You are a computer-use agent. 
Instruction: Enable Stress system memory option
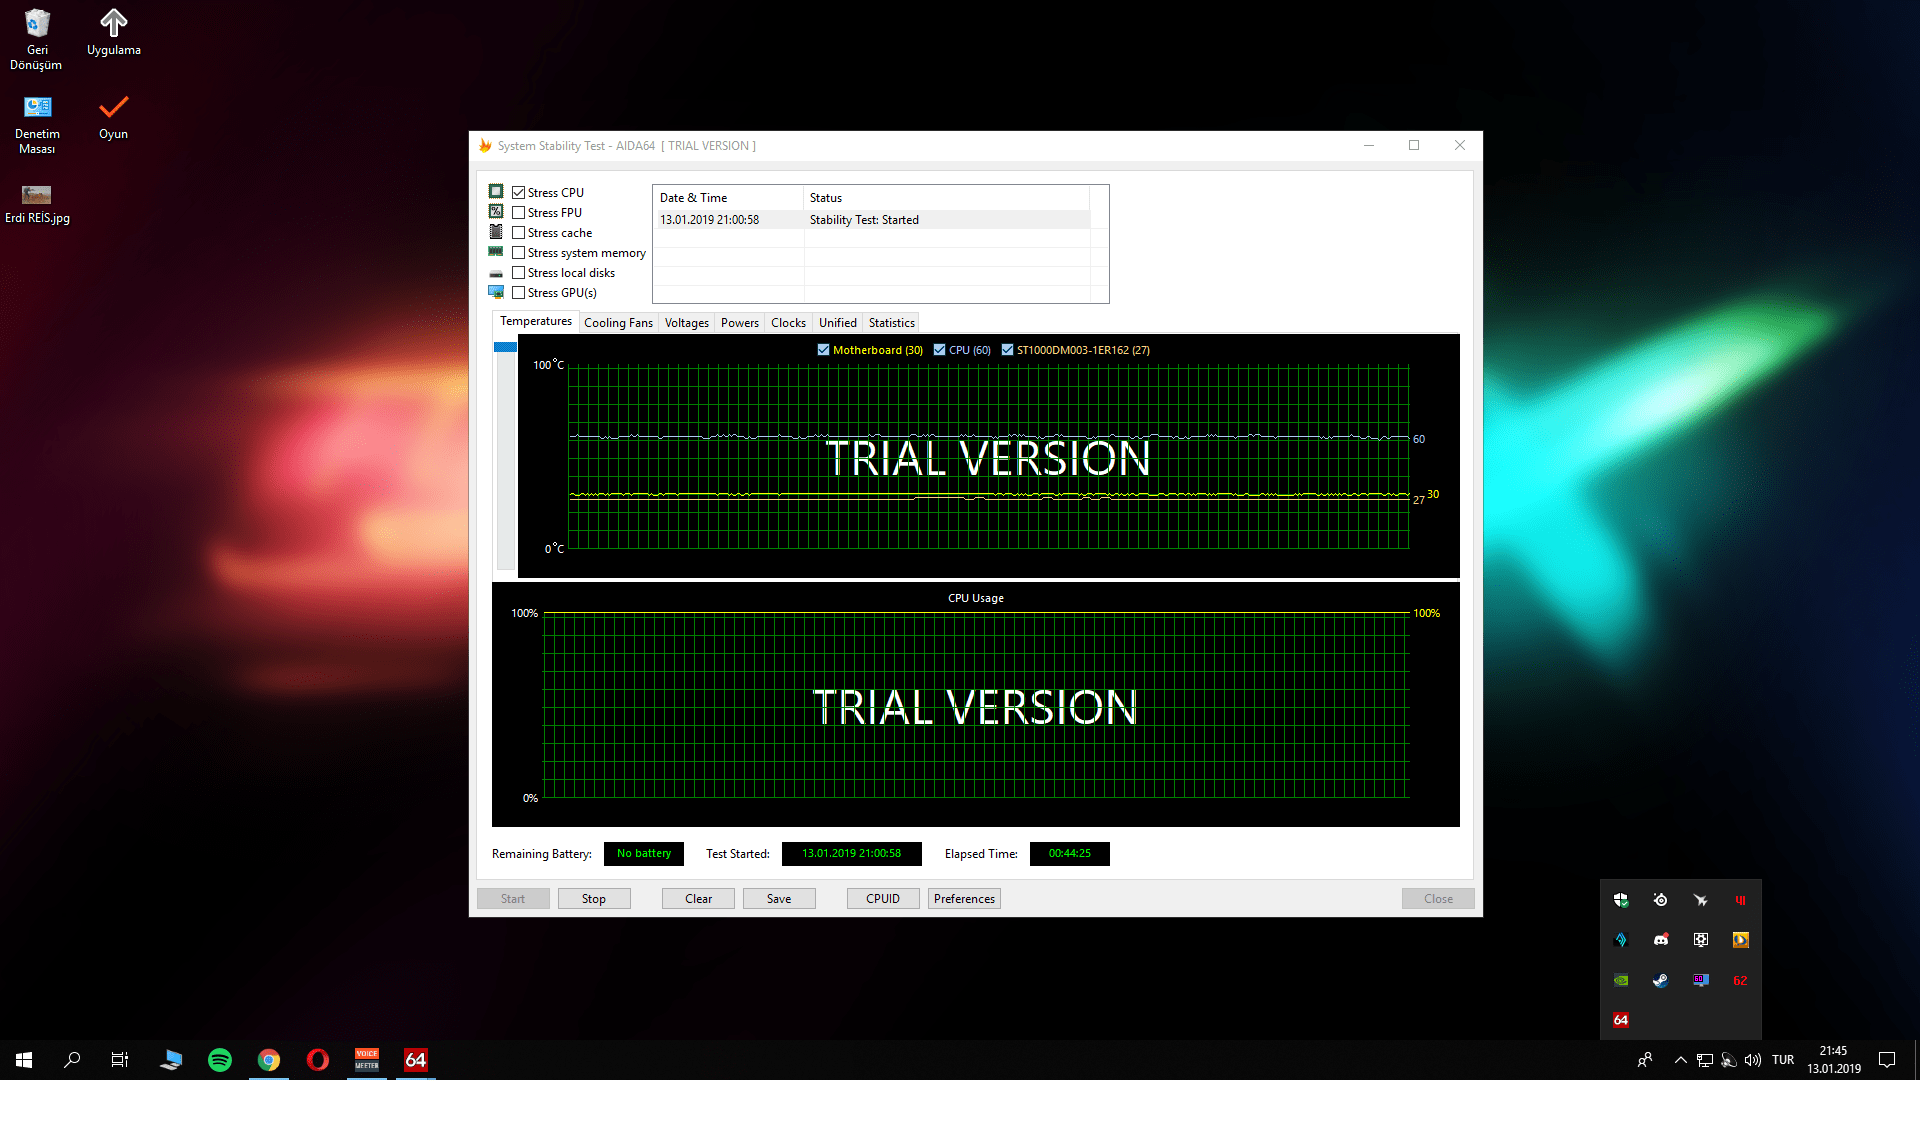[518, 253]
